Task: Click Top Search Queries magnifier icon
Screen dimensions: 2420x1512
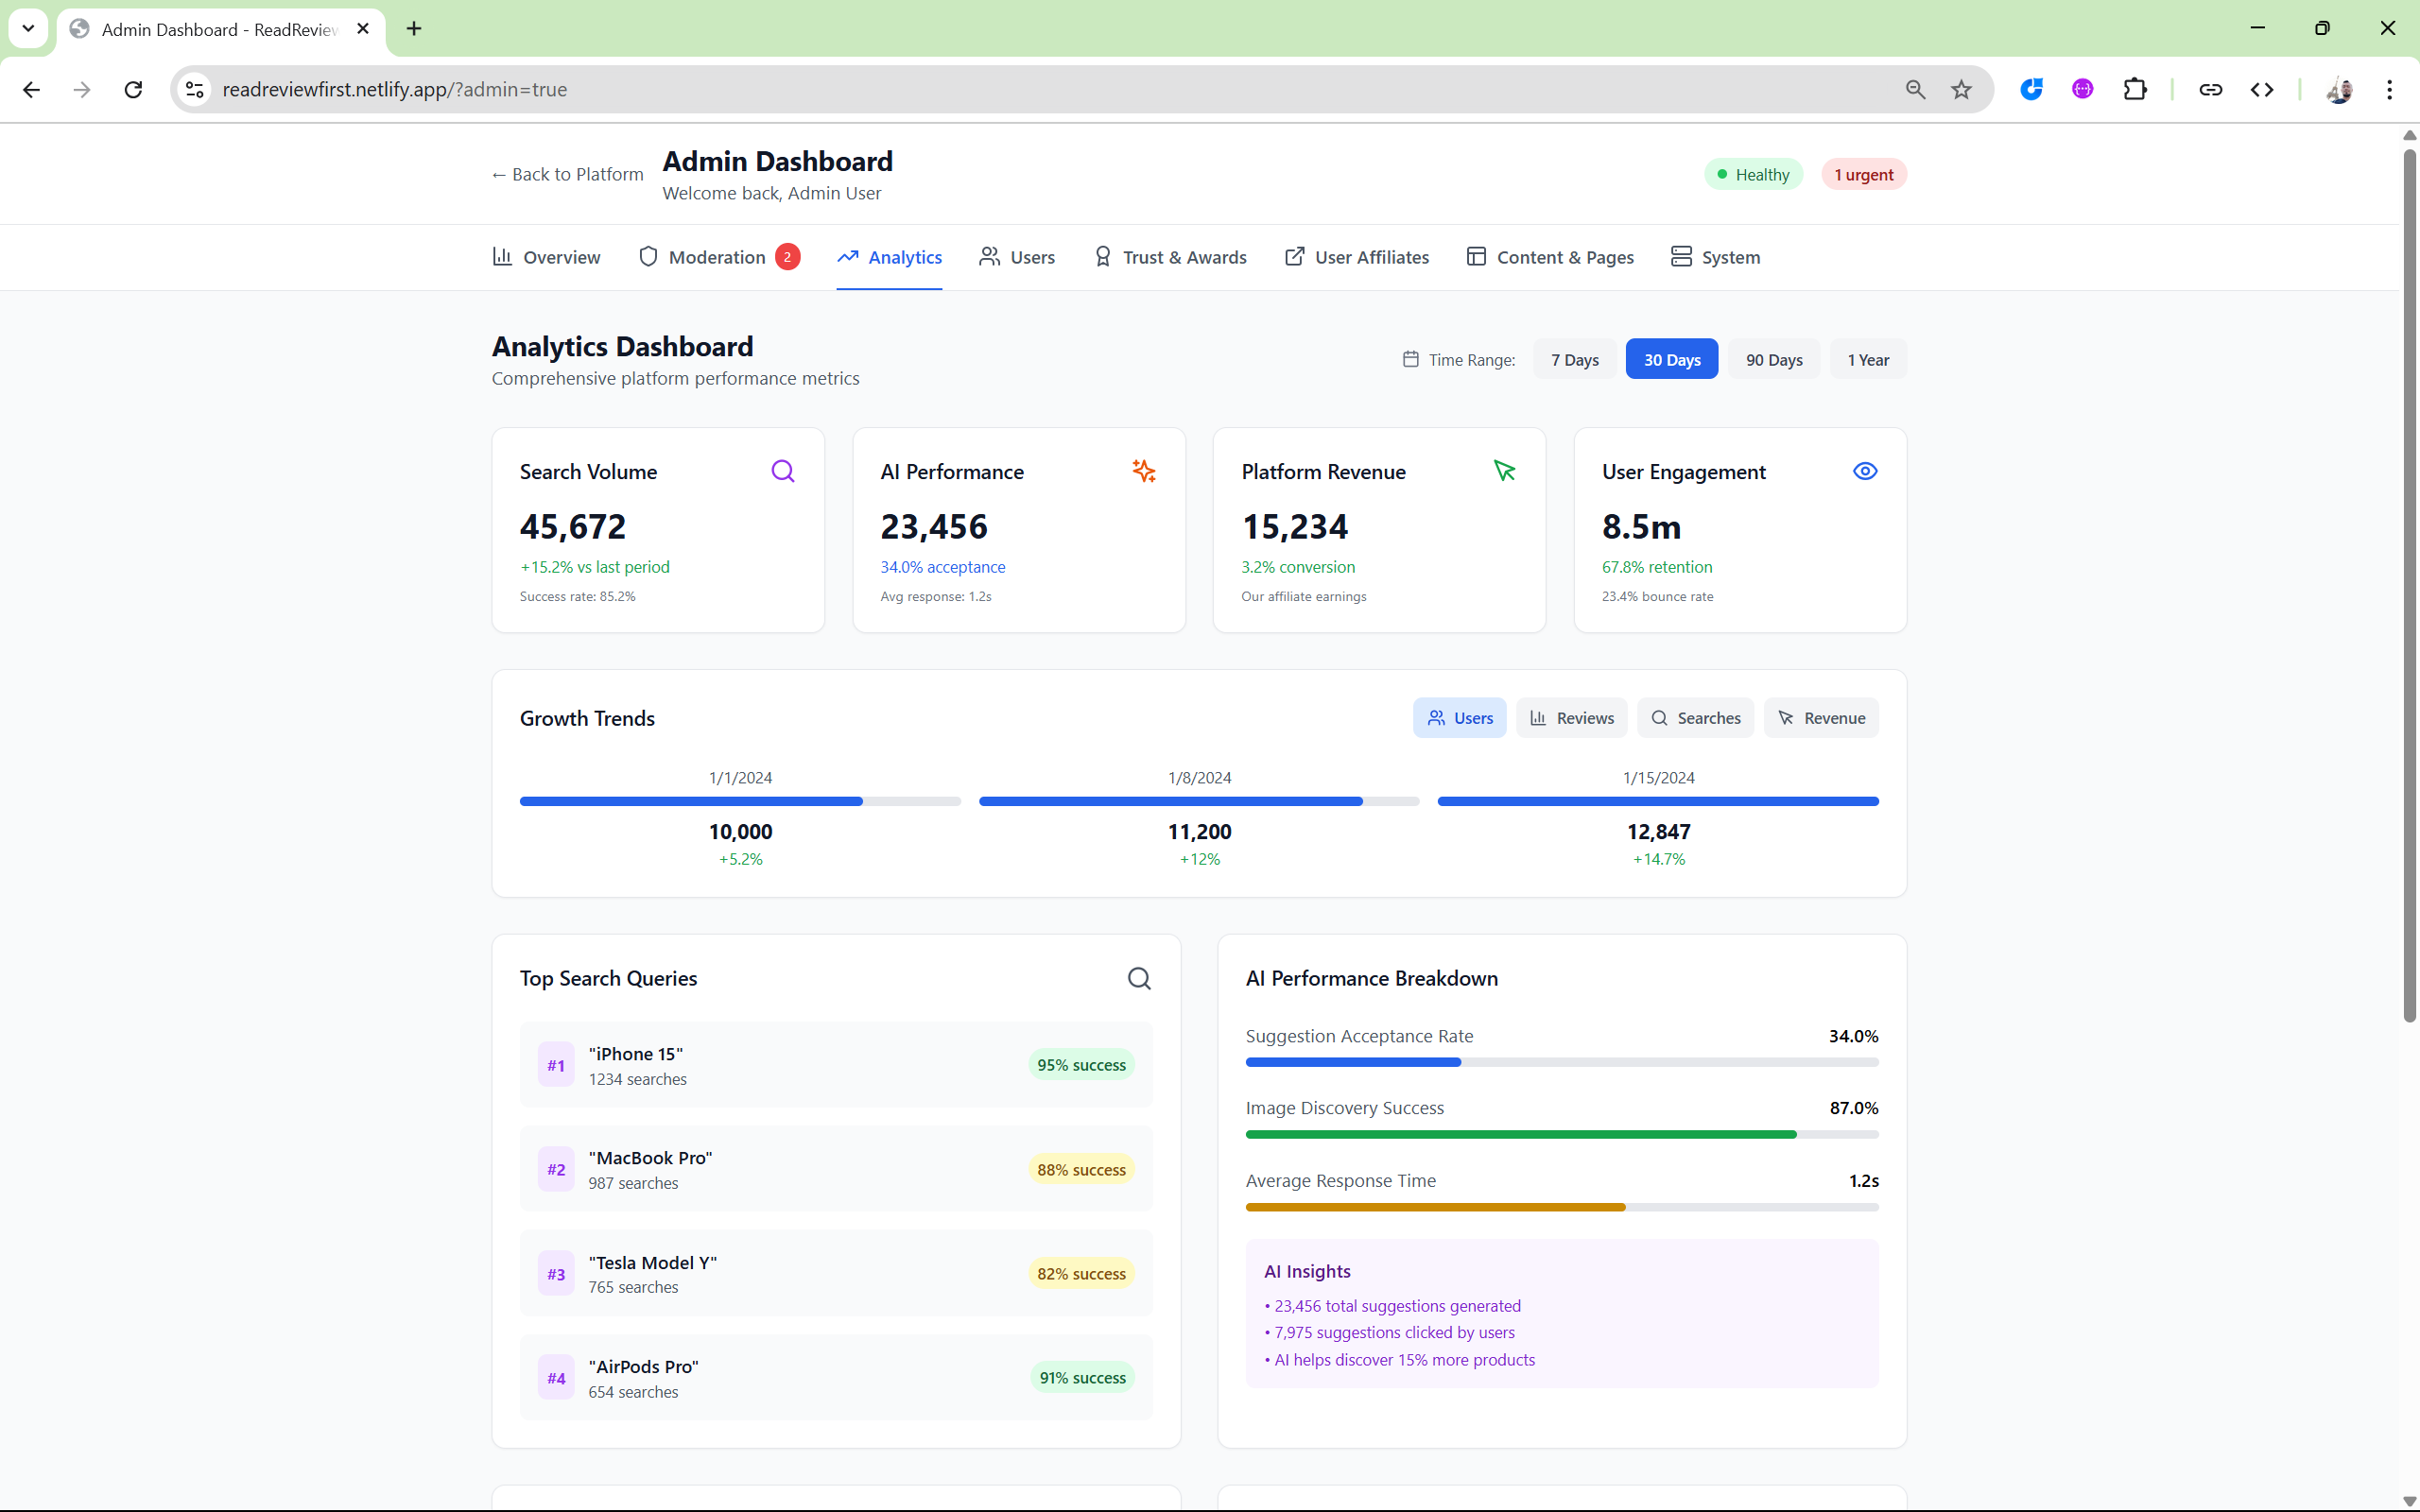Action: (1139, 978)
